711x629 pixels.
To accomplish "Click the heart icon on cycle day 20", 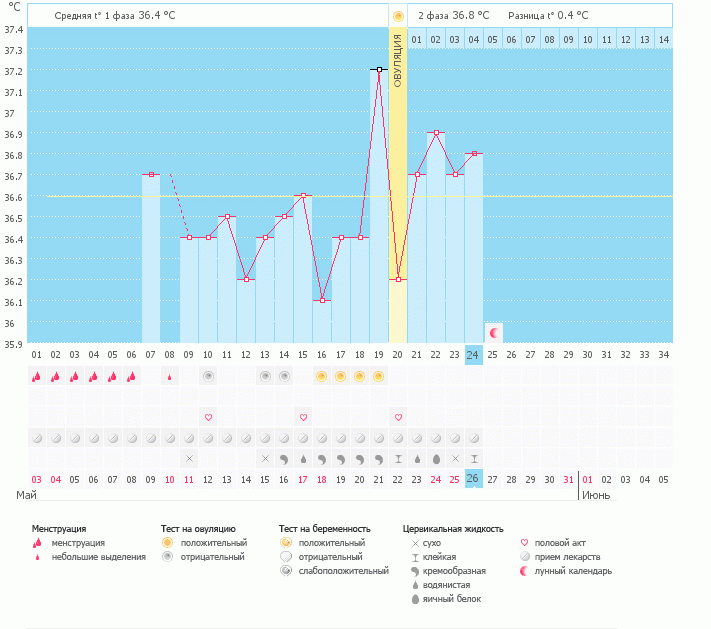I will tap(398, 417).
